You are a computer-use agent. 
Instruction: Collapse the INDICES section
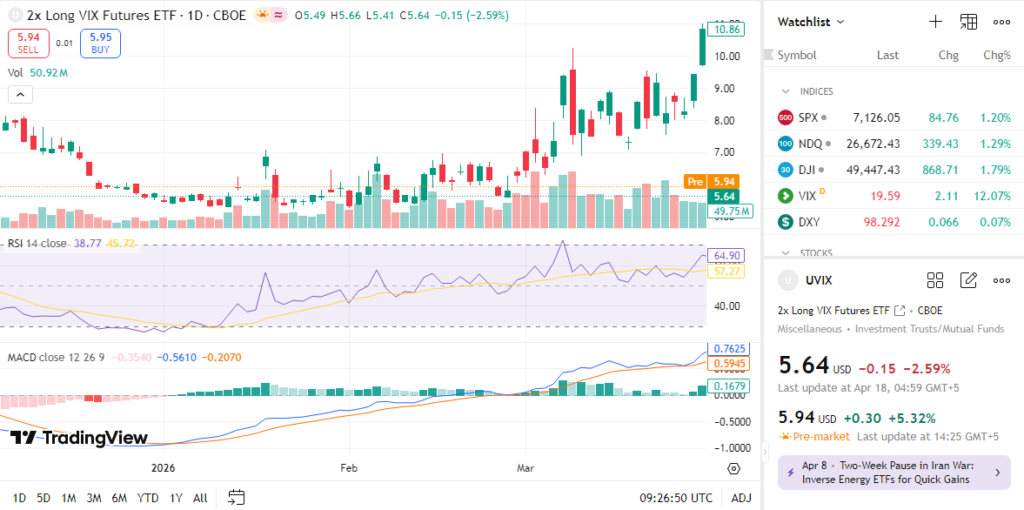(786, 91)
